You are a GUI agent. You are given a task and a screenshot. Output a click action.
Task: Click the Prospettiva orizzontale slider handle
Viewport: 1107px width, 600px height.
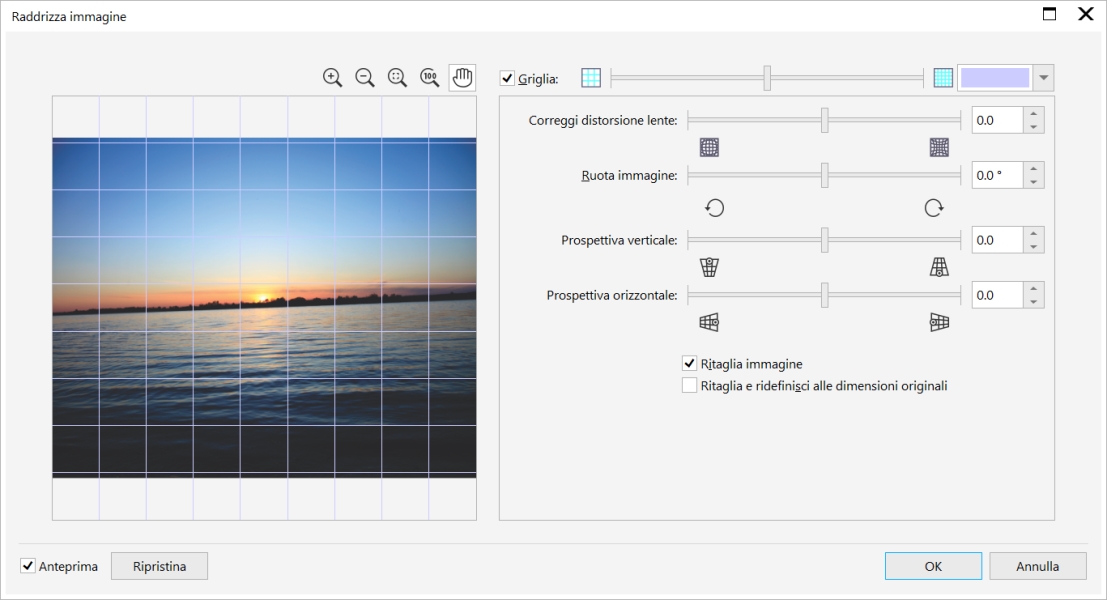(825, 295)
